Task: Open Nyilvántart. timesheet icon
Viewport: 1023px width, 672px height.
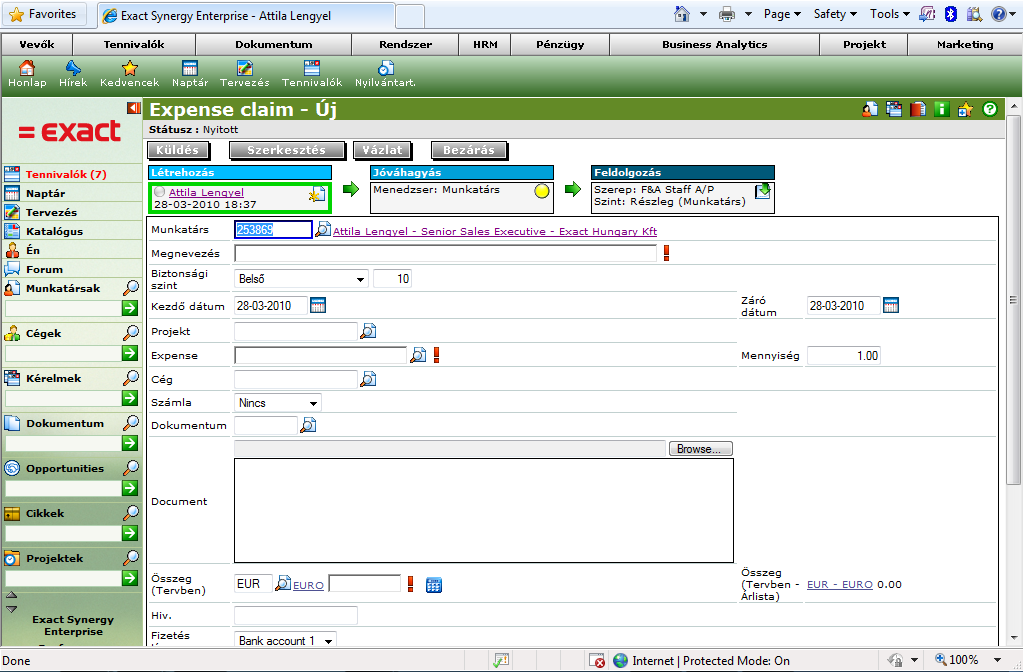Action: [x=386, y=68]
